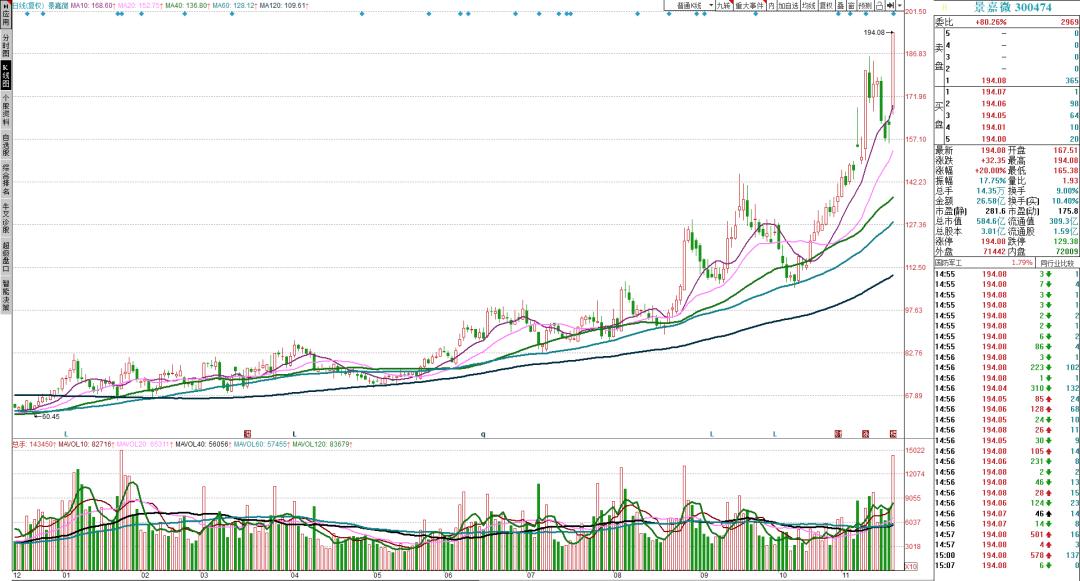
Task: Click the 窗 window layout icon
Action: [851, 5]
